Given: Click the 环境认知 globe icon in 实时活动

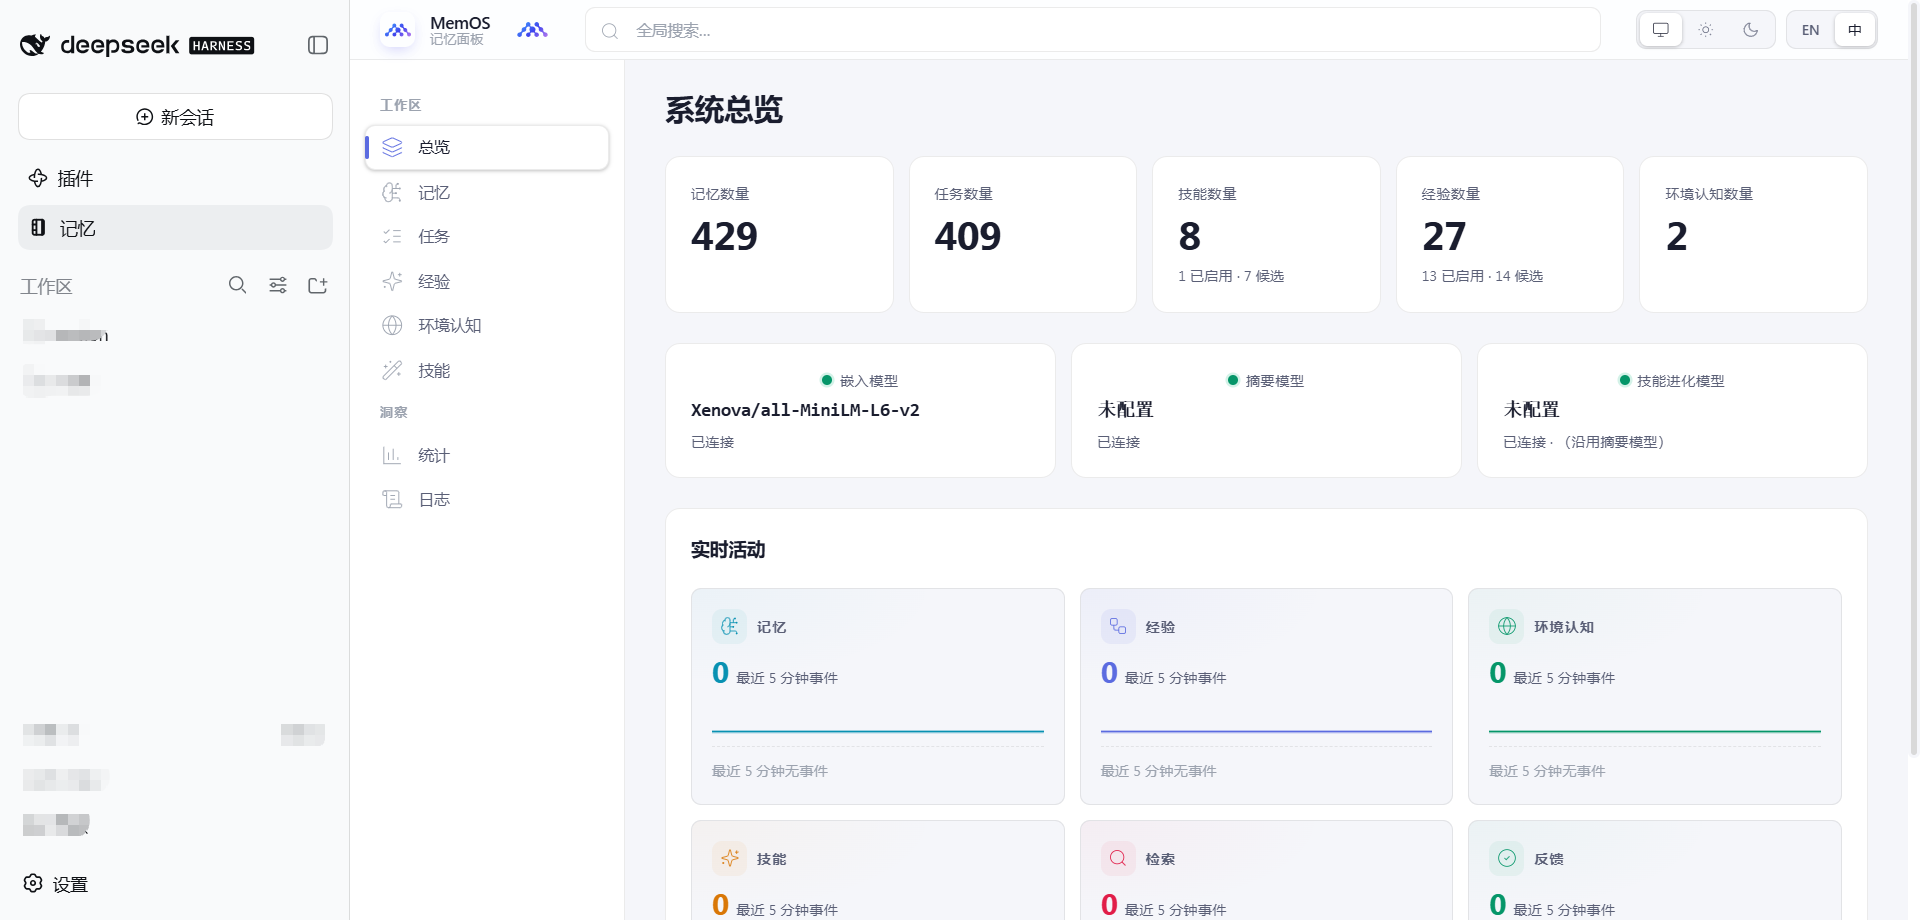Looking at the screenshot, I should 1506,626.
